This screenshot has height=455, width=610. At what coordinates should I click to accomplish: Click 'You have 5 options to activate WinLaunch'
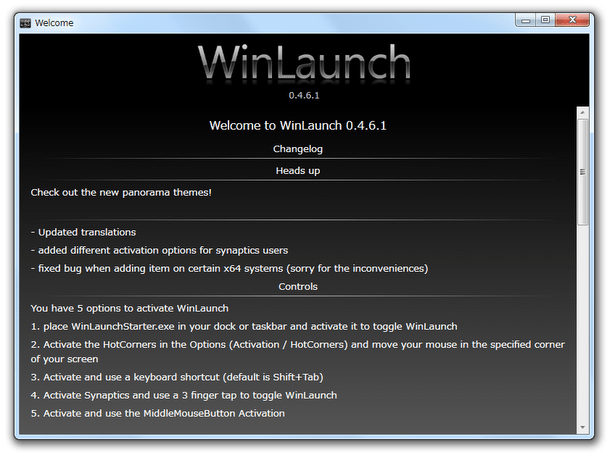(x=130, y=308)
